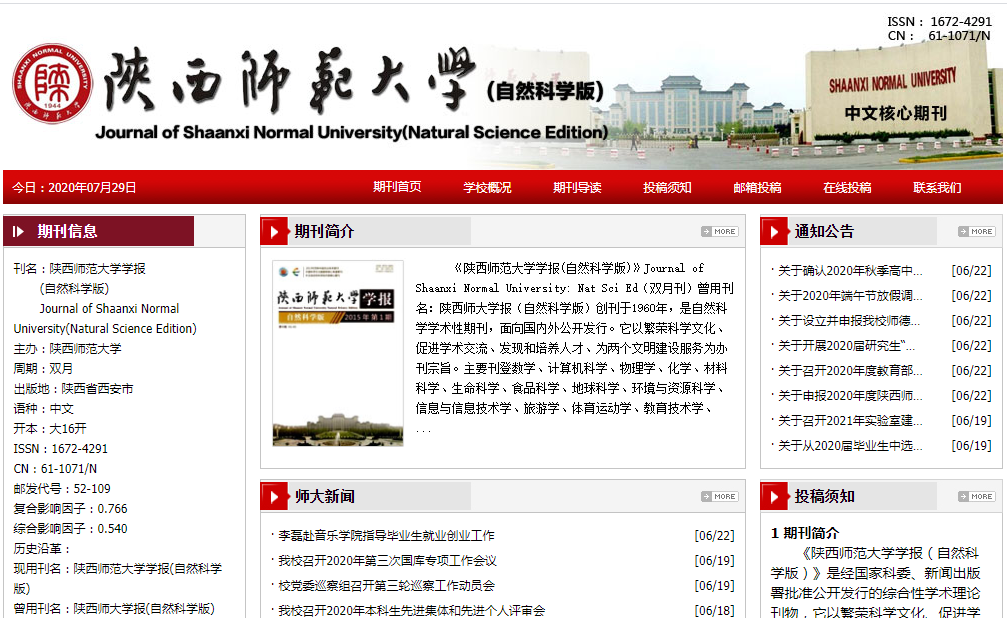This screenshot has height=618, width=1007.
Task: Click the red arrow icon beside 师大新闻
Action: tap(274, 497)
